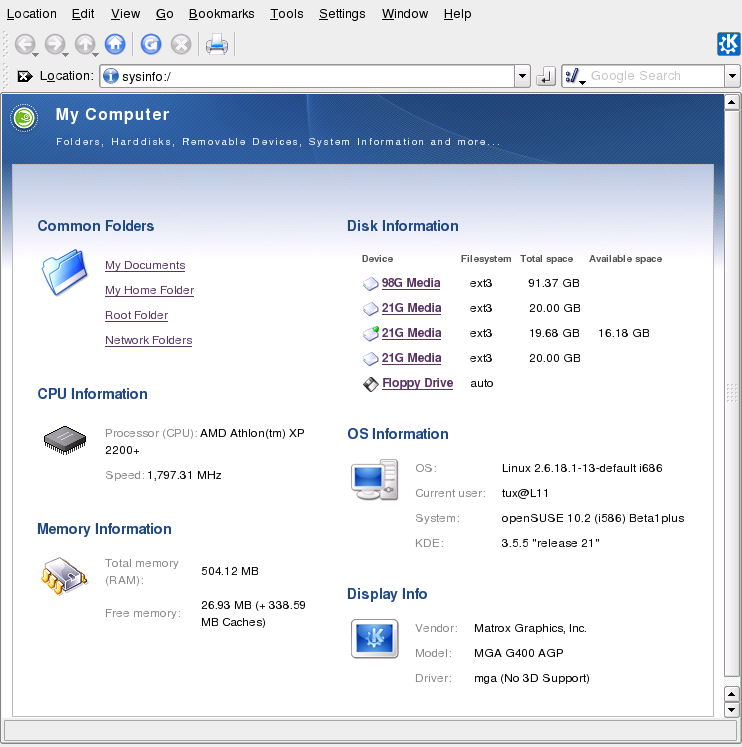Open the Help menu

click(457, 14)
